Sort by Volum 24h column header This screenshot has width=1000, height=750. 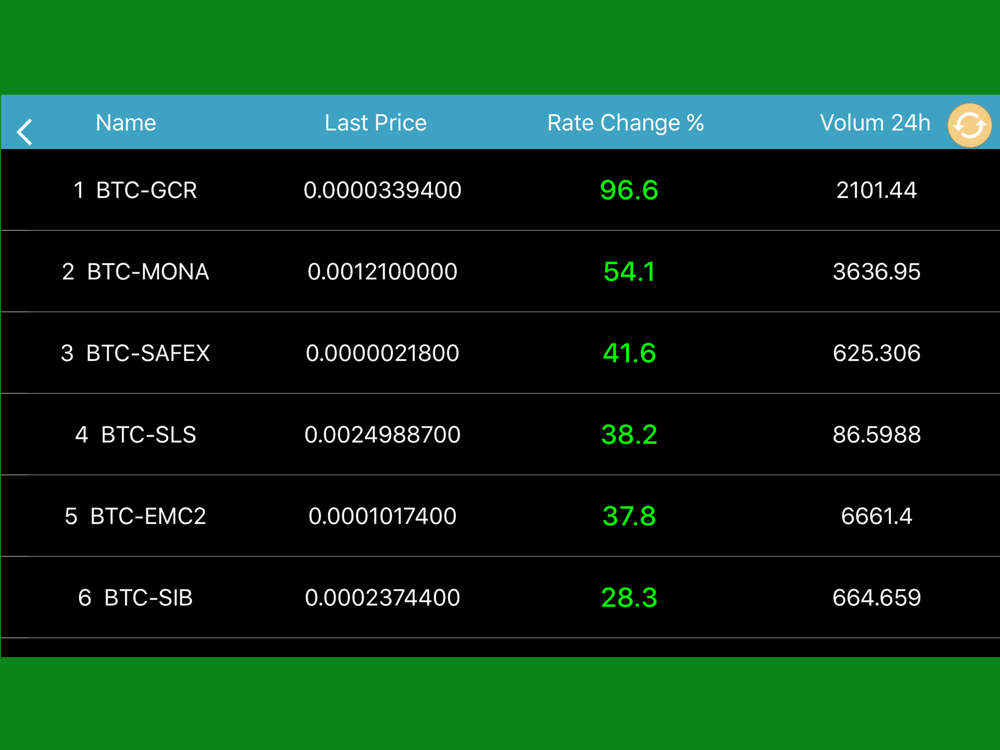[x=875, y=122]
